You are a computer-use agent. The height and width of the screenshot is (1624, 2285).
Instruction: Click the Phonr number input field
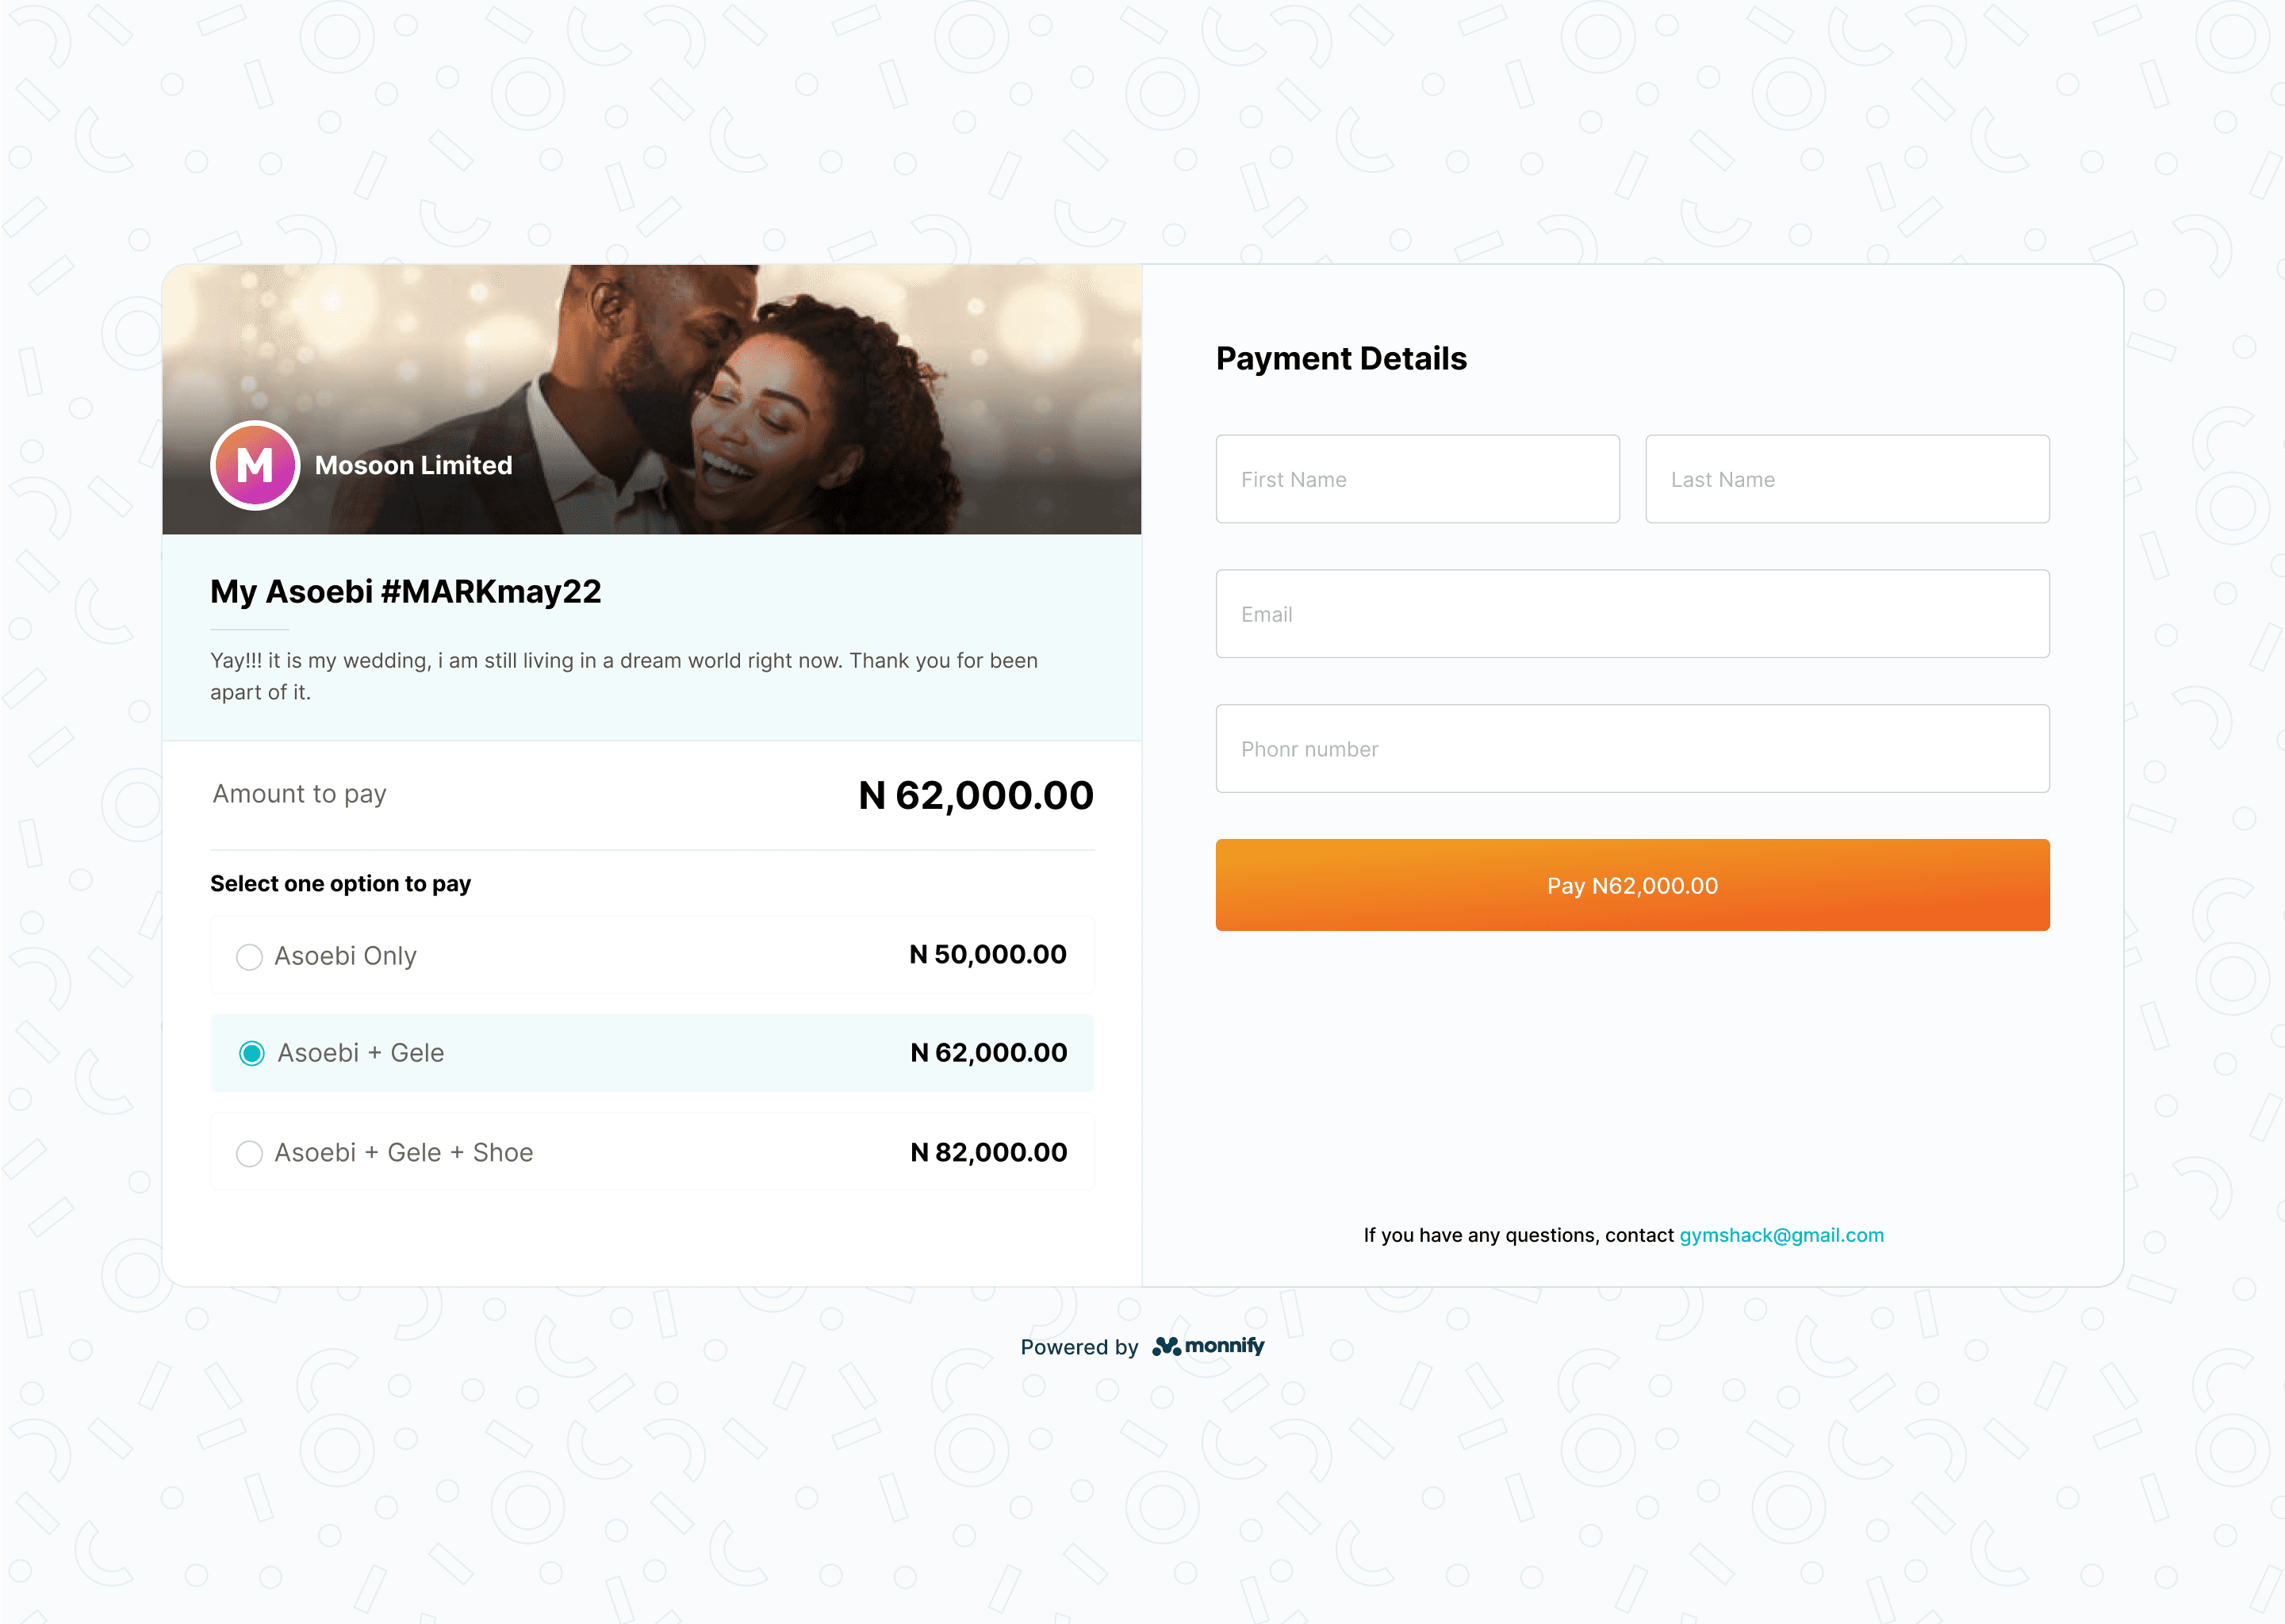[x=1632, y=749]
